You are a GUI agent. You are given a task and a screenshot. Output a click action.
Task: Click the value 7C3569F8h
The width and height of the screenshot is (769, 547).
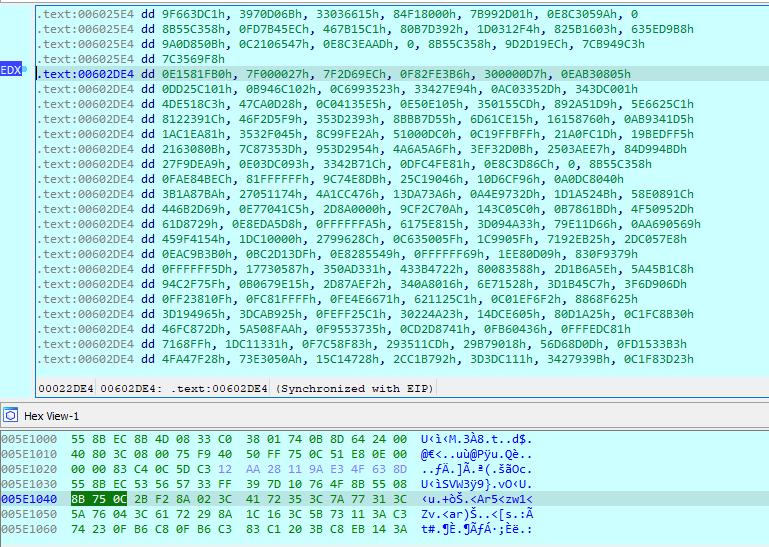(x=193, y=59)
